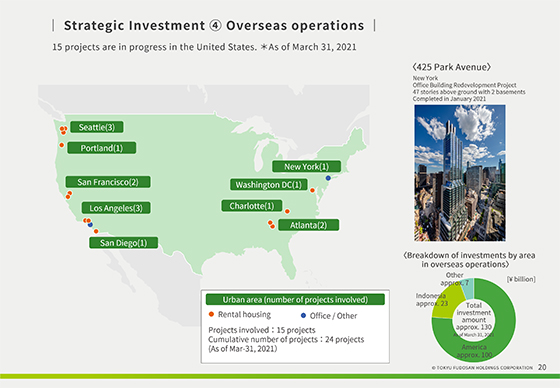Click the San Diego(1) label
The width and height of the screenshot is (560, 388).
(124, 243)
